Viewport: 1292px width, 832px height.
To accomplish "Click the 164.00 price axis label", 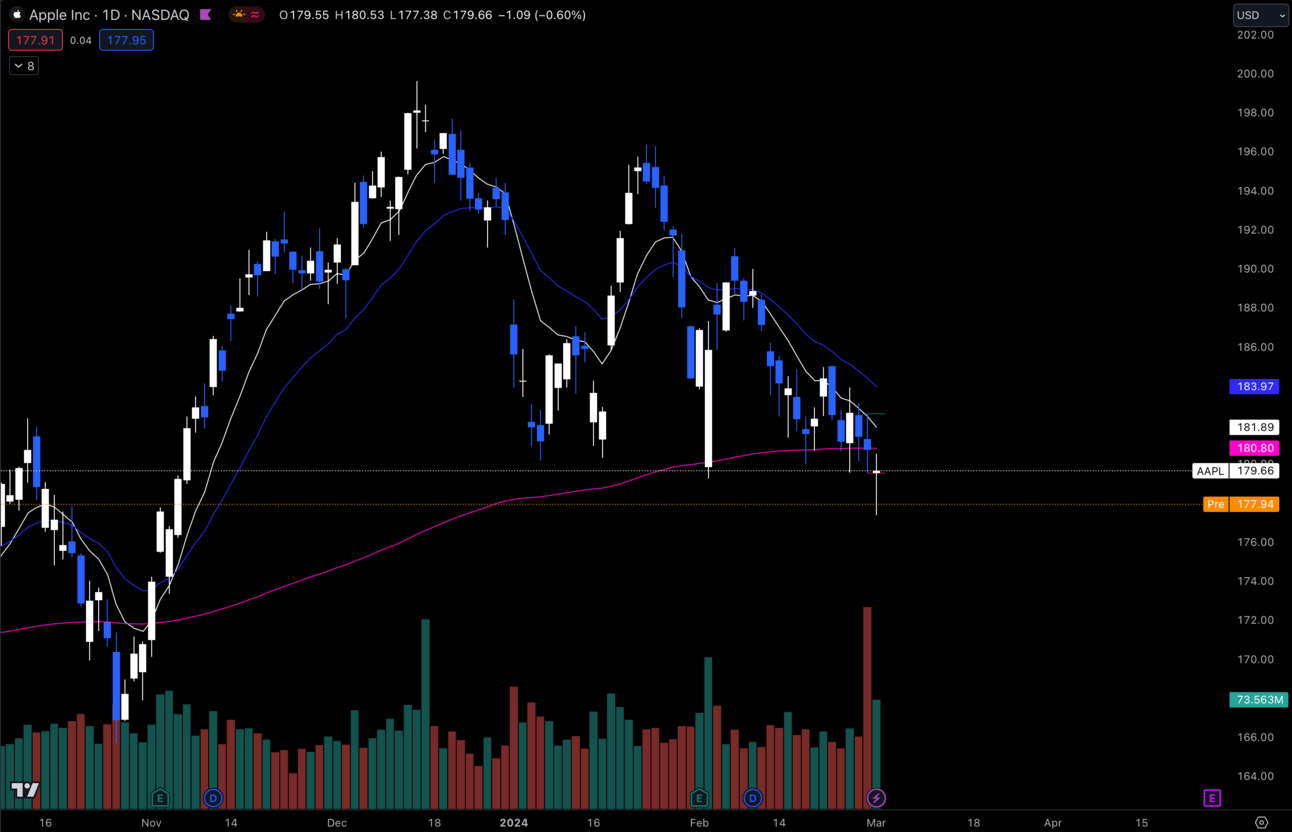I will [1255, 776].
